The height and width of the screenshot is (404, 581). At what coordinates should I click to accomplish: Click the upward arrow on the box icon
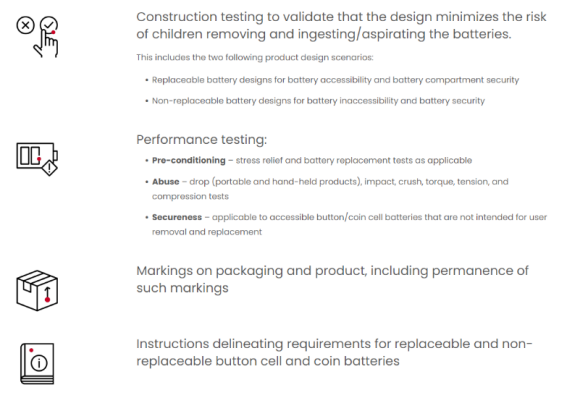click(47, 294)
